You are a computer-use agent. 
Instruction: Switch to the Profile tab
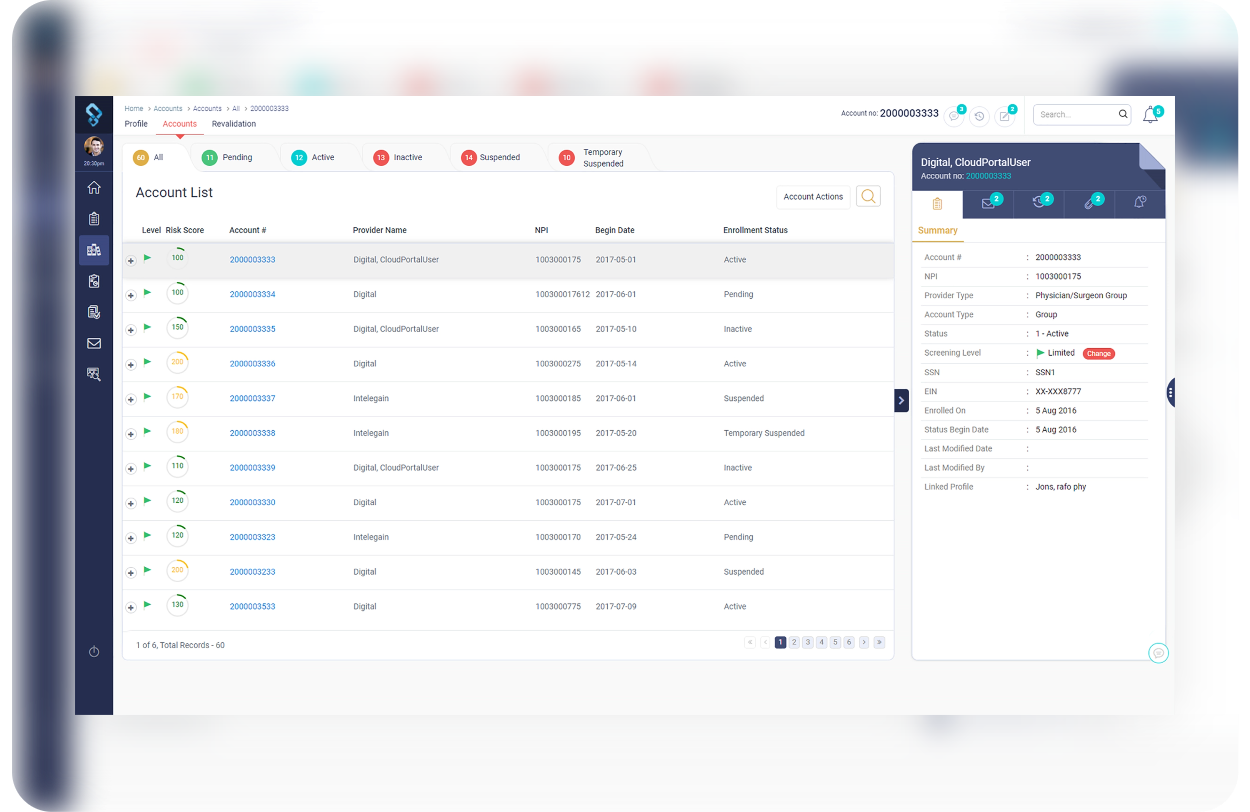point(136,124)
